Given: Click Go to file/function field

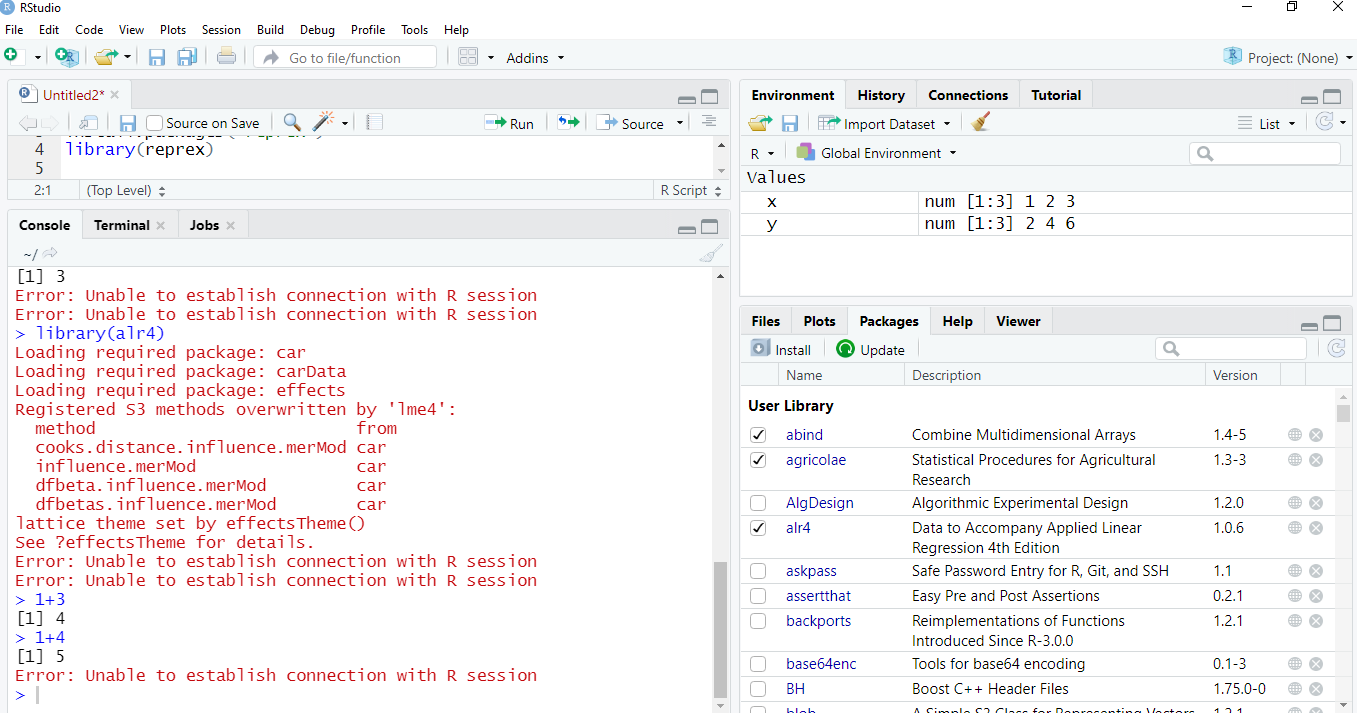Looking at the screenshot, I should click(x=345, y=57).
